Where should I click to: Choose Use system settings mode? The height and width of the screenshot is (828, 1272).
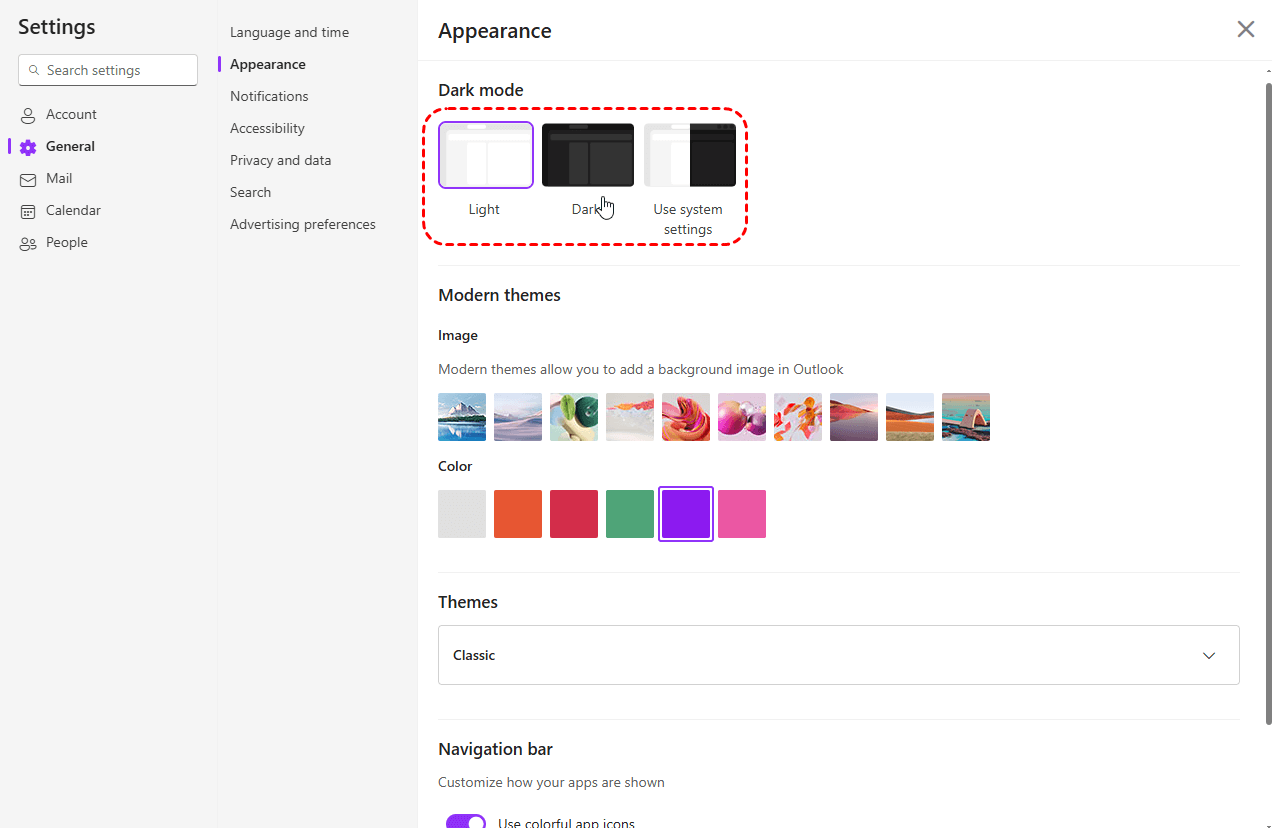click(690, 155)
